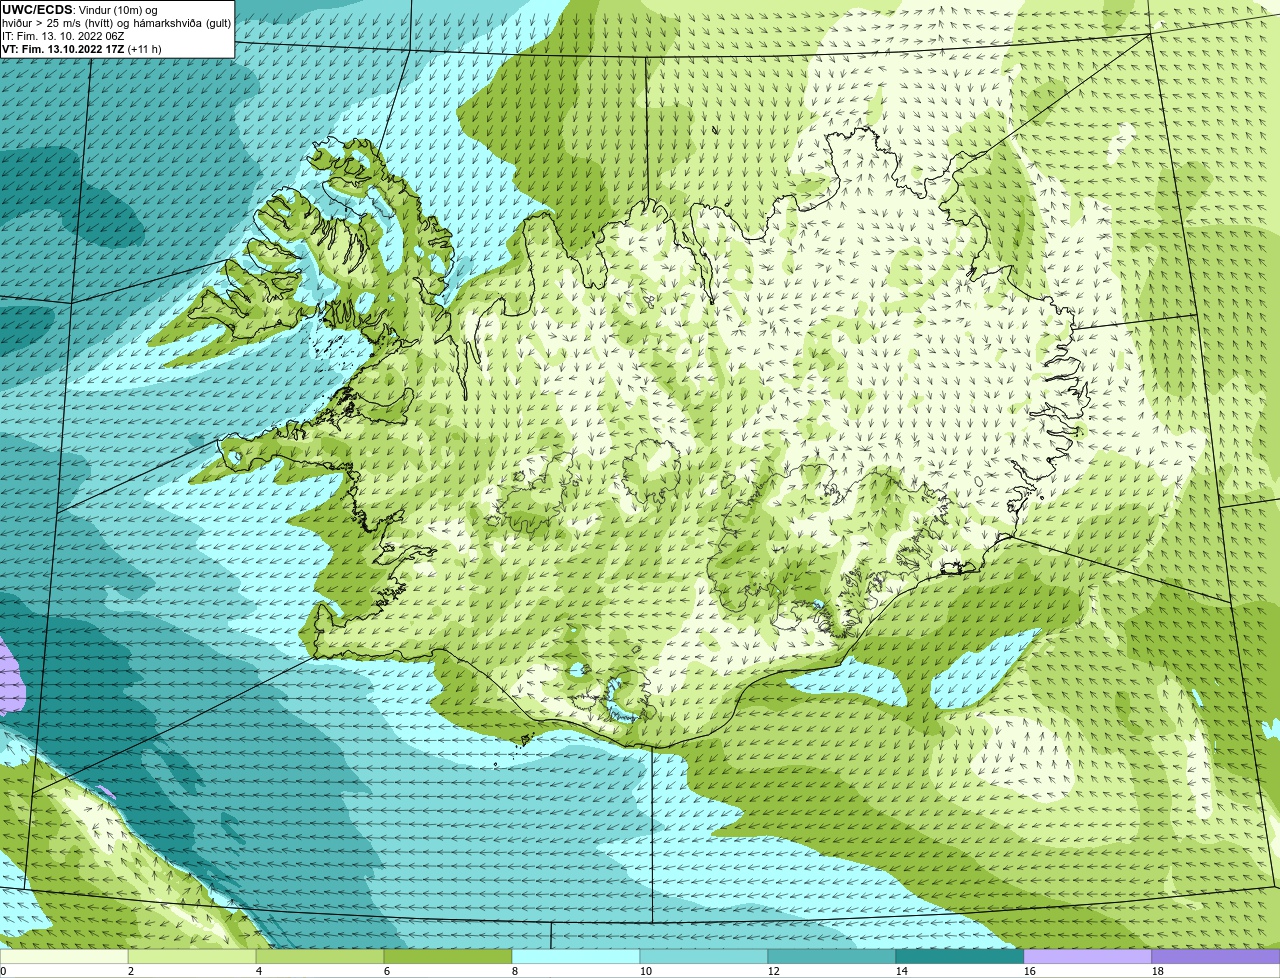Screen dimensions: 1280x978
Task: Click the legend scale label '16'
Action: (x=1030, y=971)
